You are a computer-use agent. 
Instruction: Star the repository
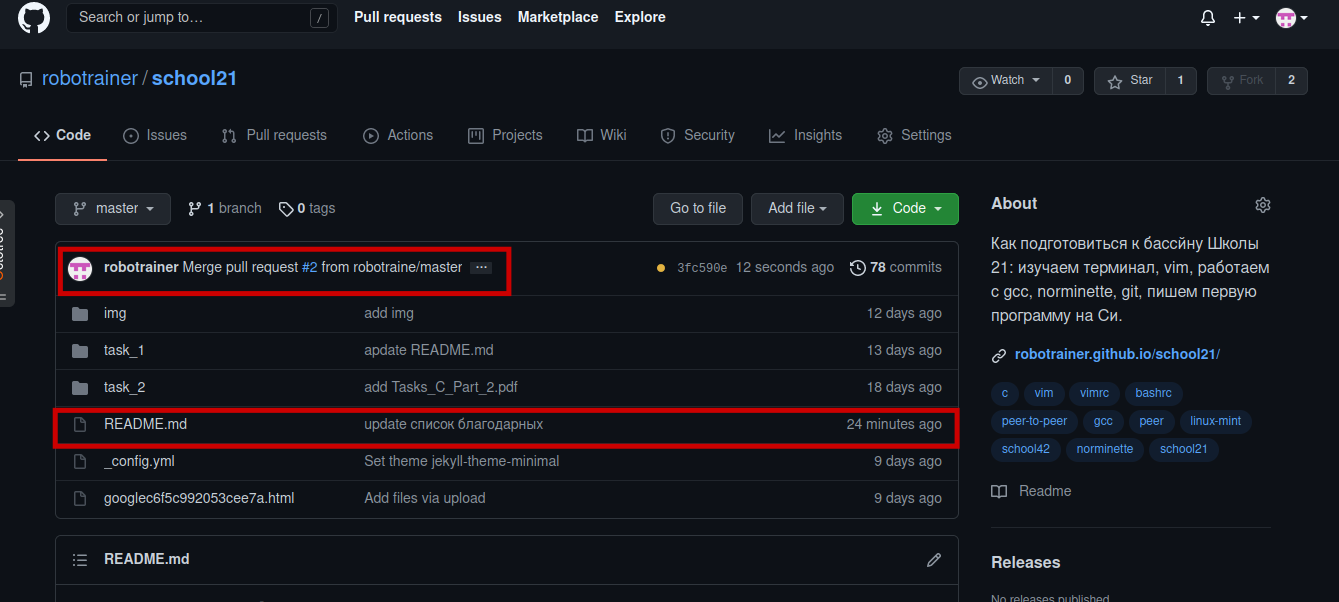click(1129, 81)
